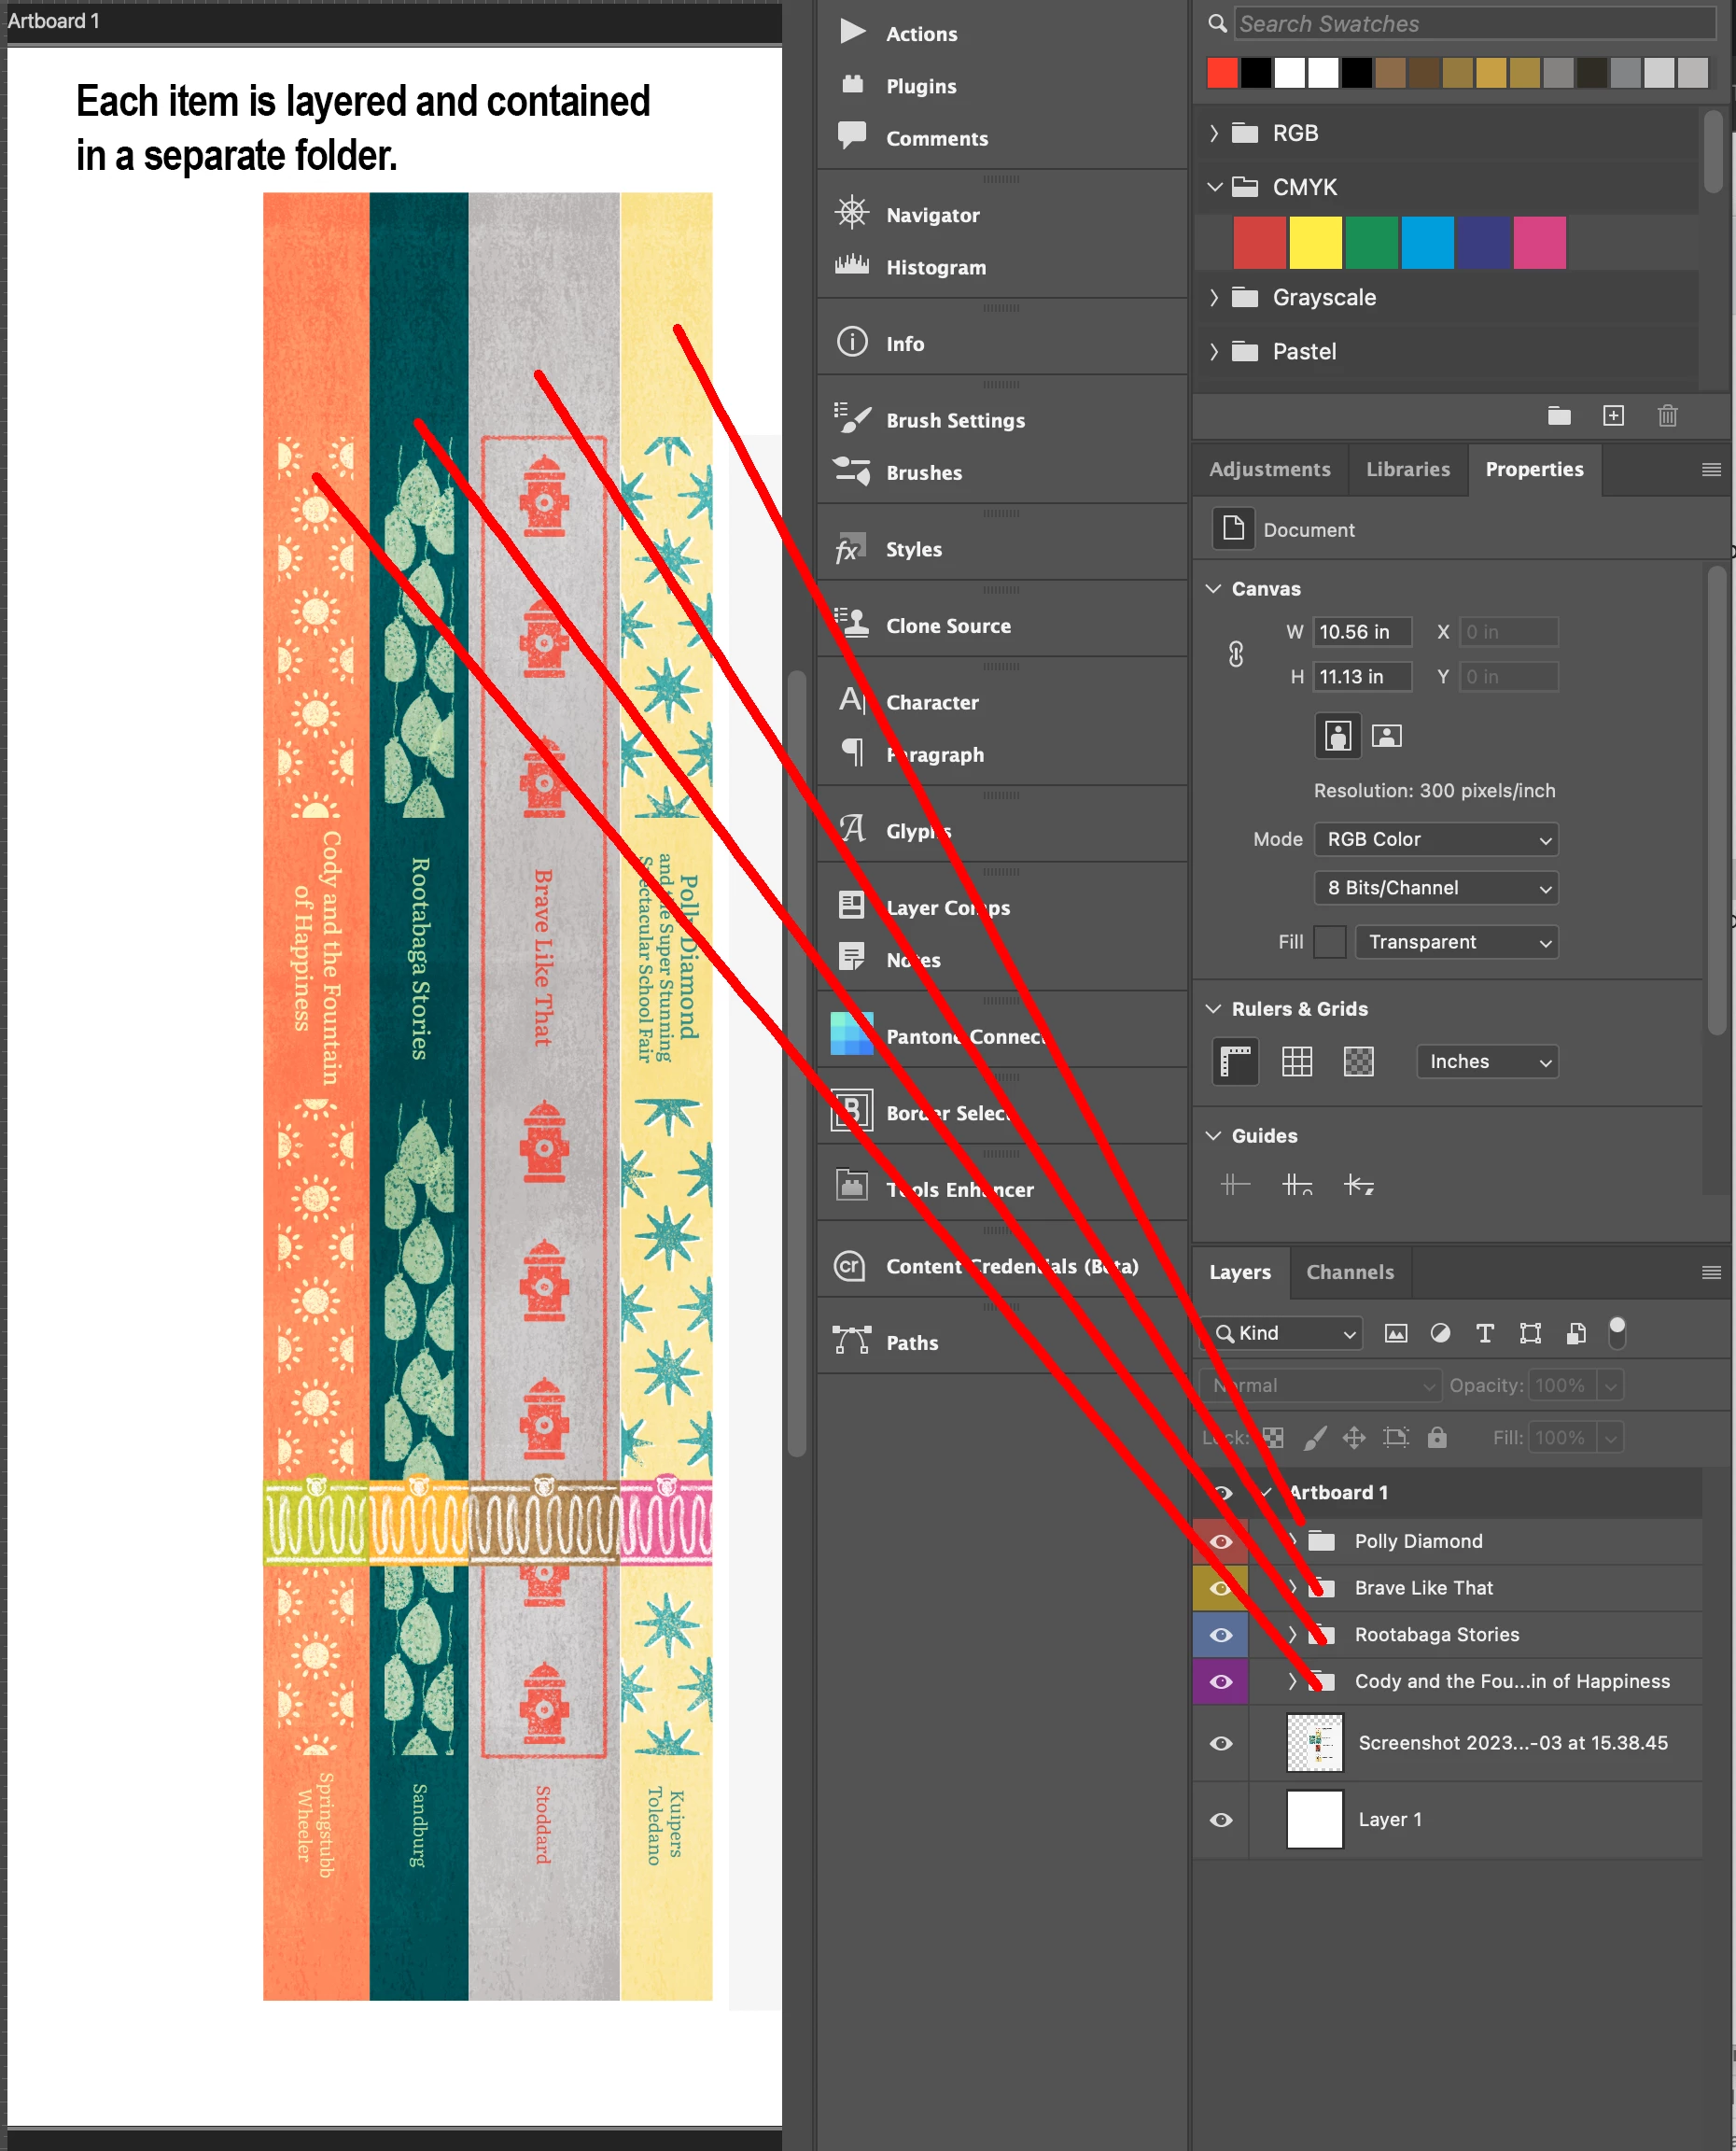Expand the Pastel swatch group

[1214, 351]
